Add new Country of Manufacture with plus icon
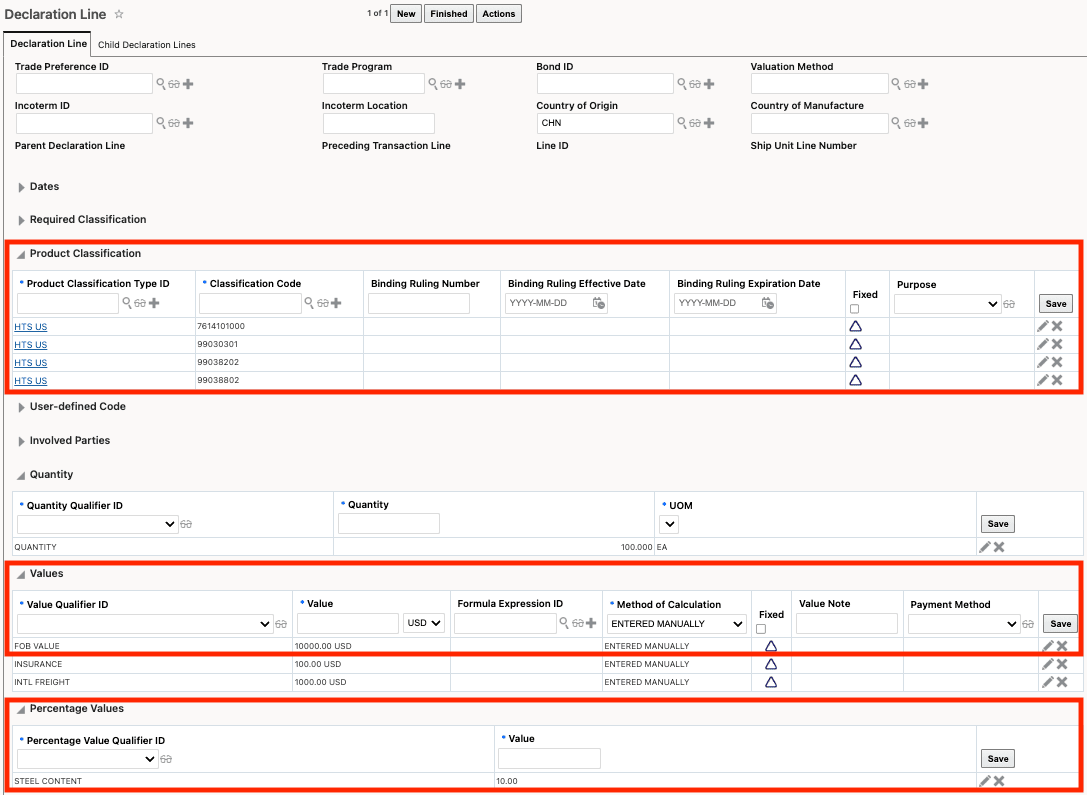Image resolution: width=1087 pixels, height=795 pixels. (x=923, y=123)
